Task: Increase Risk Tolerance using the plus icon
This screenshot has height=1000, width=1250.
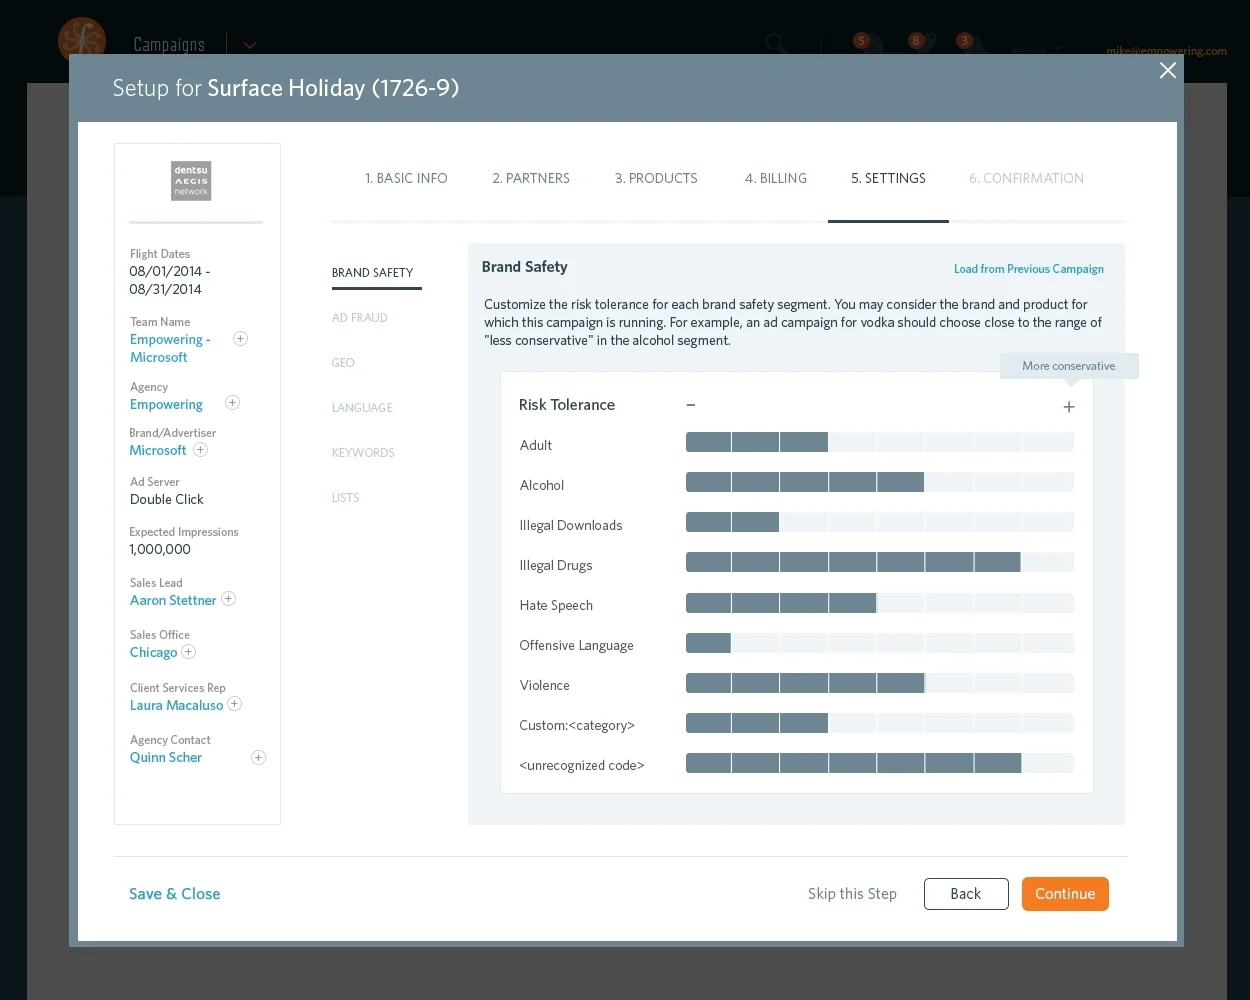Action: (1068, 407)
